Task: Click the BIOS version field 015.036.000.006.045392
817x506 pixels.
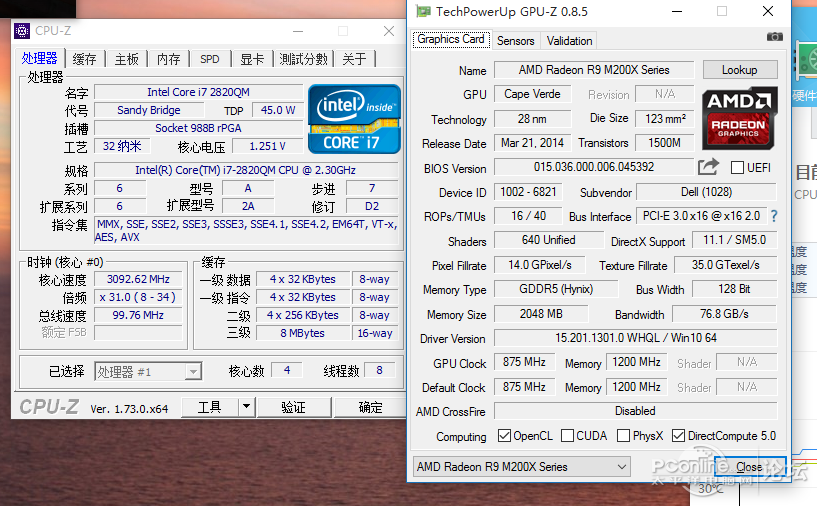Action: [x=594, y=167]
